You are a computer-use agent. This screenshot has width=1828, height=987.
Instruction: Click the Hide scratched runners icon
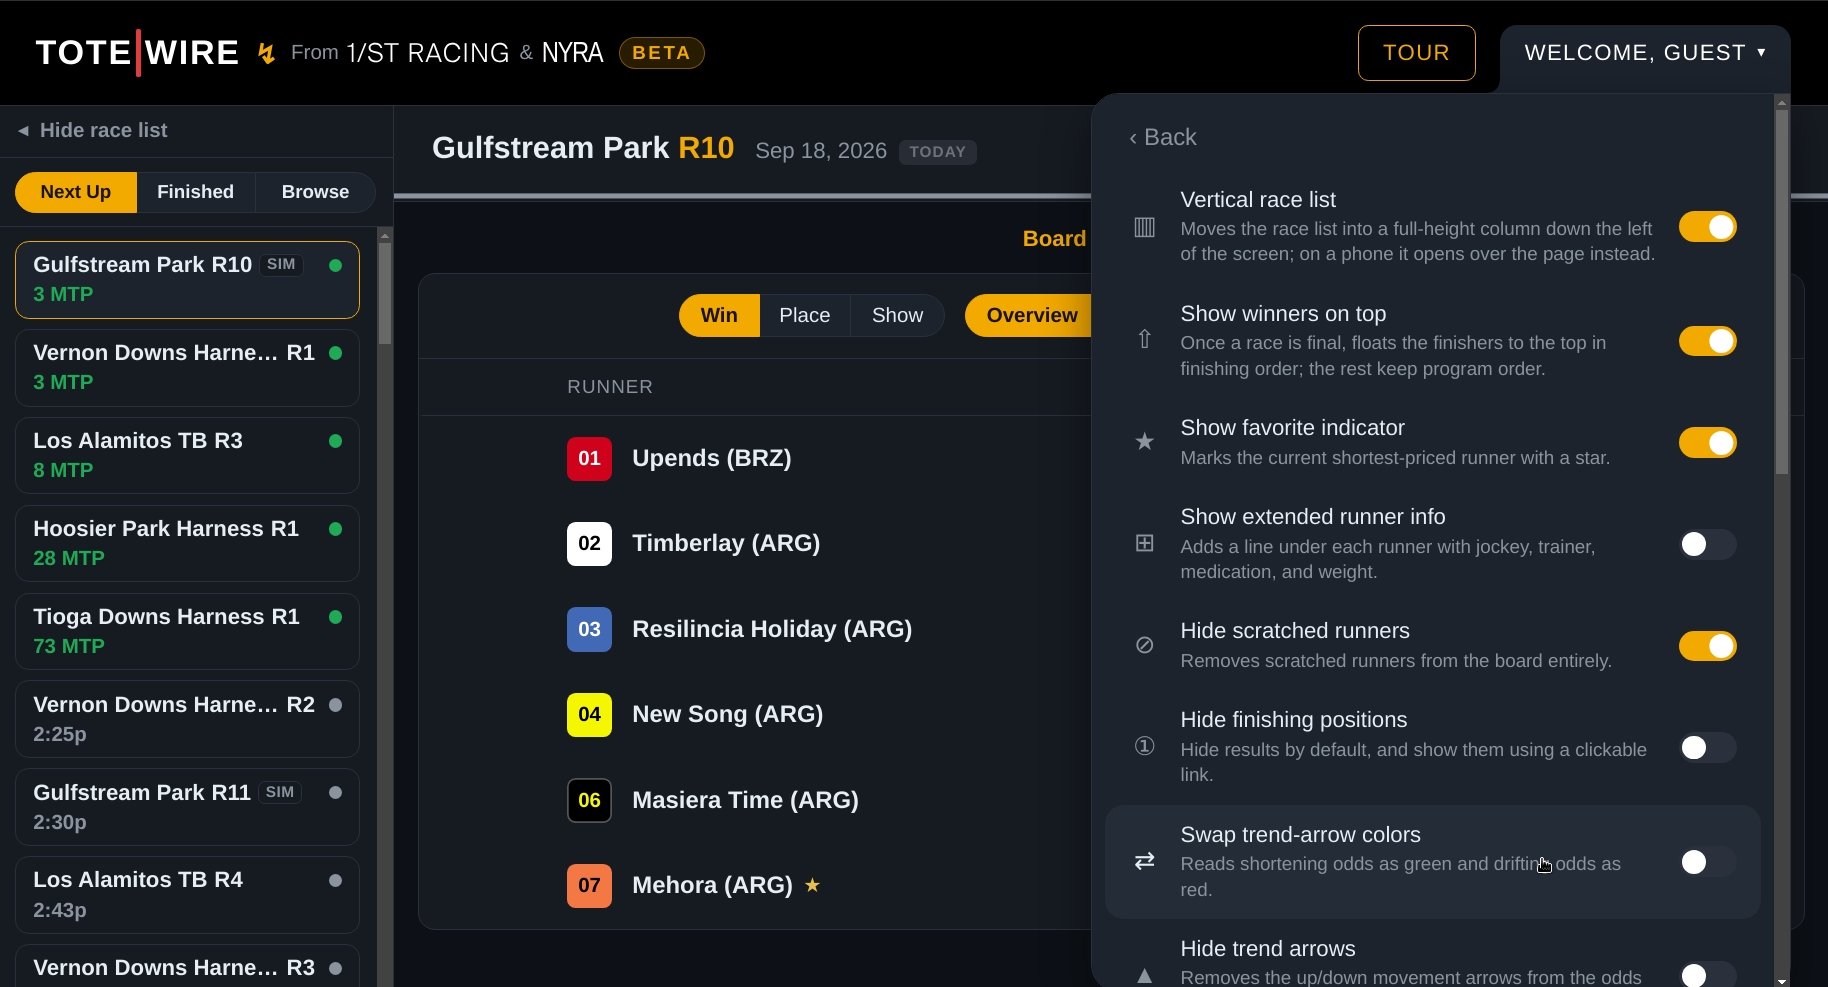[x=1145, y=645]
